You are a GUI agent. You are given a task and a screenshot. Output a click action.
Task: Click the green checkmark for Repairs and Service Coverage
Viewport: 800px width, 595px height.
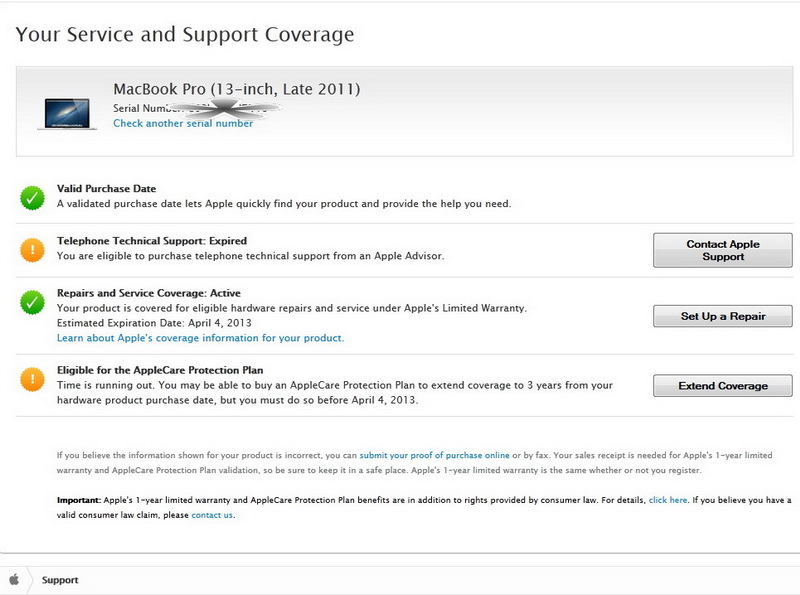pos(32,303)
